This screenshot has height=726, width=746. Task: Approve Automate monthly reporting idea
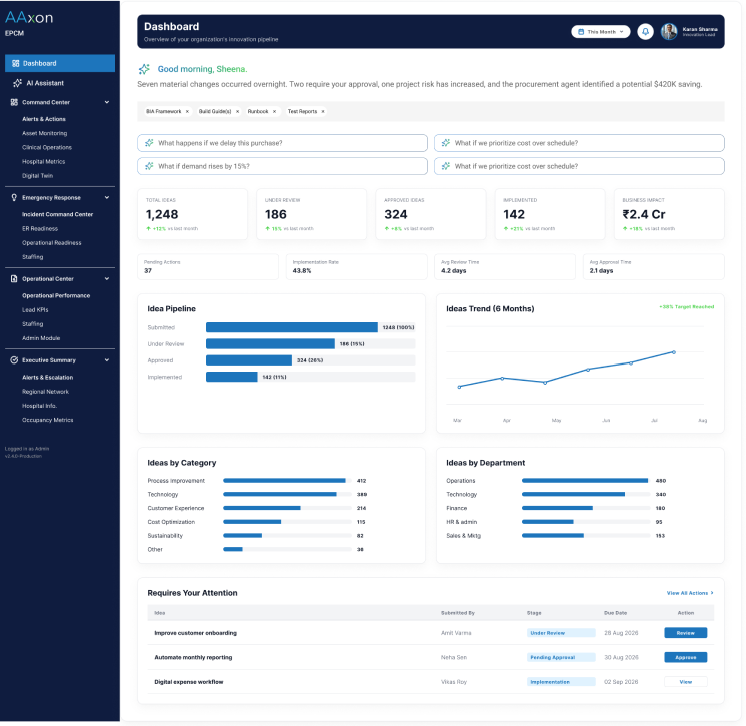pyautogui.click(x=686, y=657)
